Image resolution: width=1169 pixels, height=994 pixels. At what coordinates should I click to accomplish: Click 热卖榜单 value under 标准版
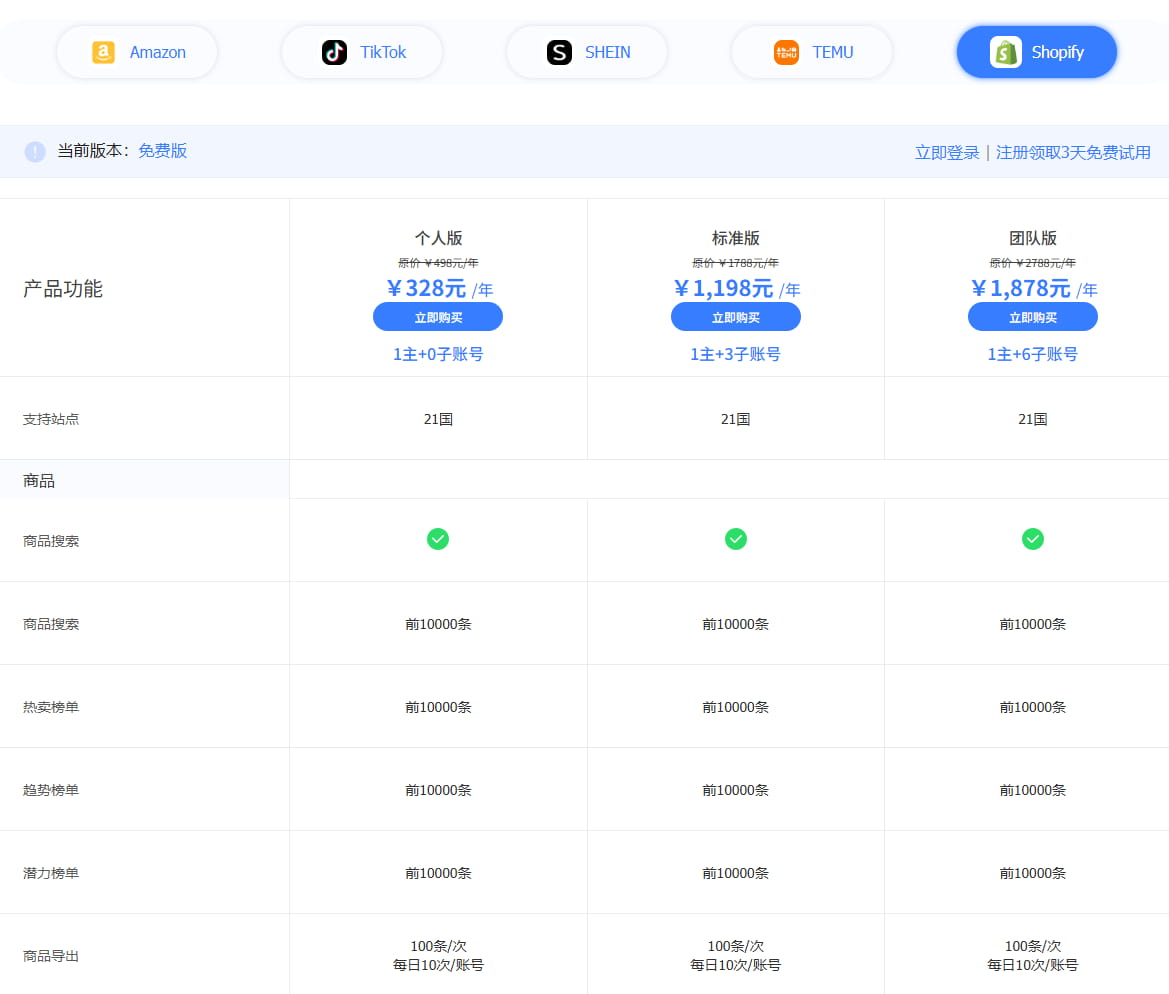(x=735, y=707)
